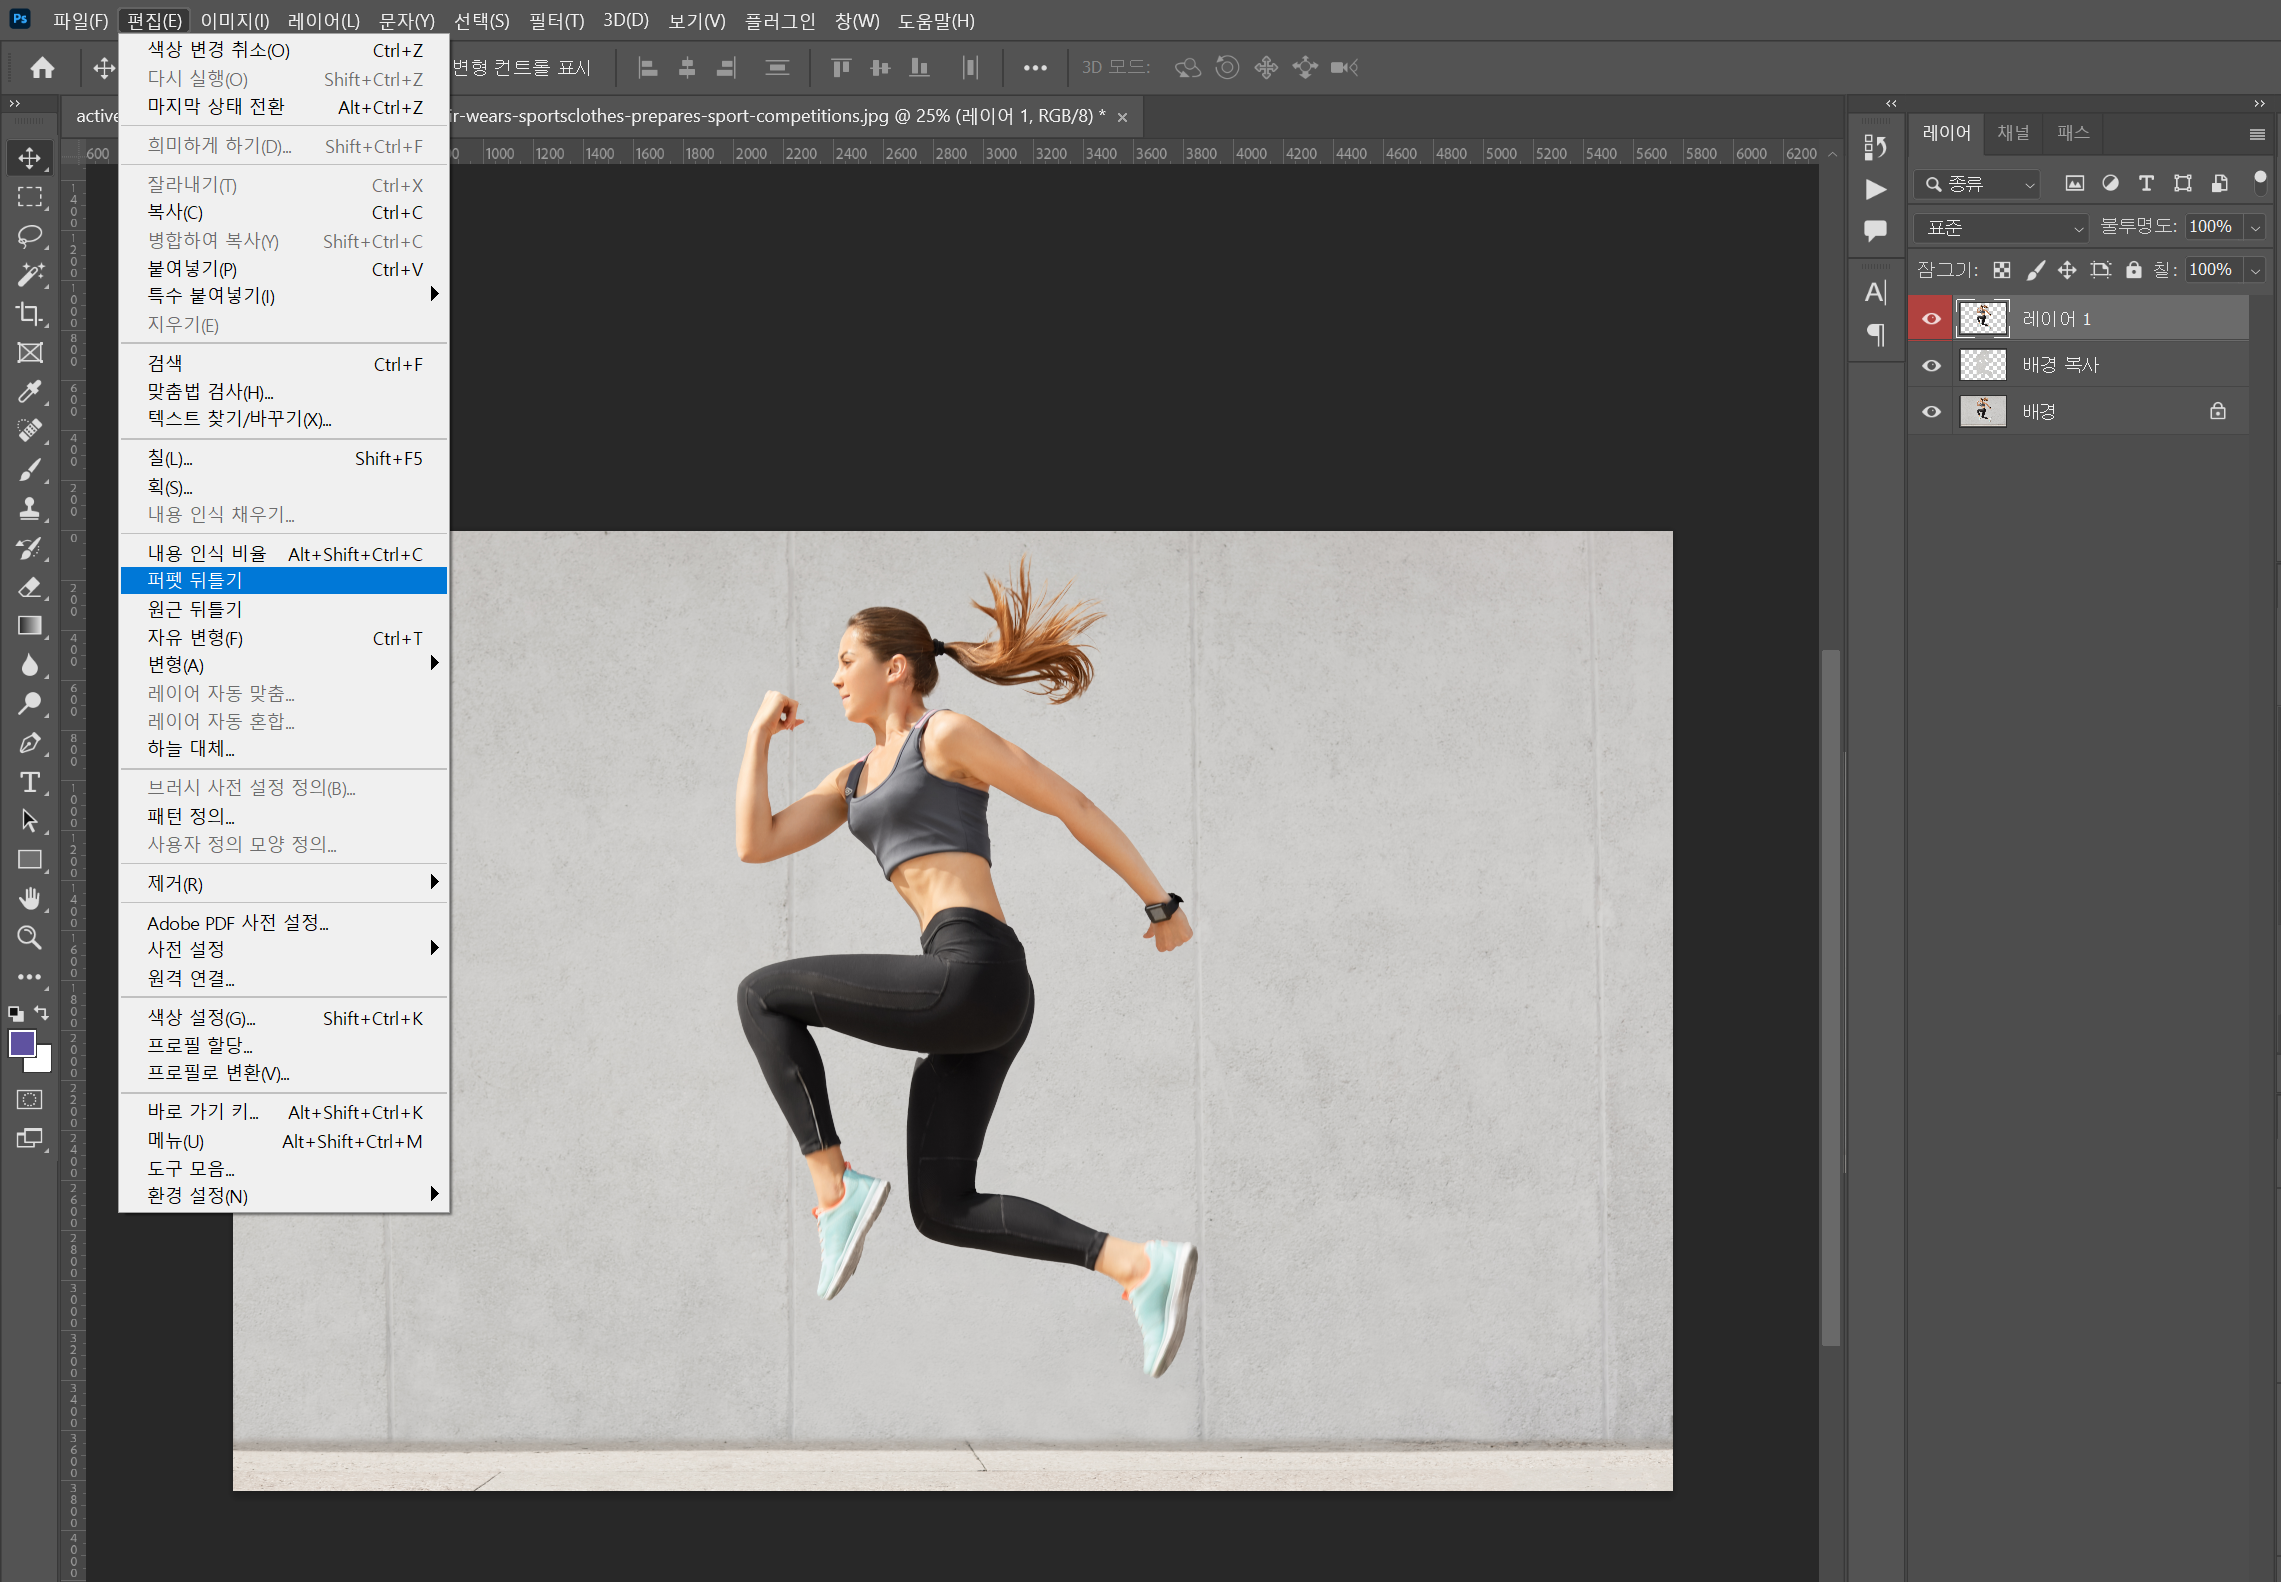The height and width of the screenshot is (1582, 2281).
Task: Select the 배경 복사 layer thumbnail
Action: (x=1982, y=366)
